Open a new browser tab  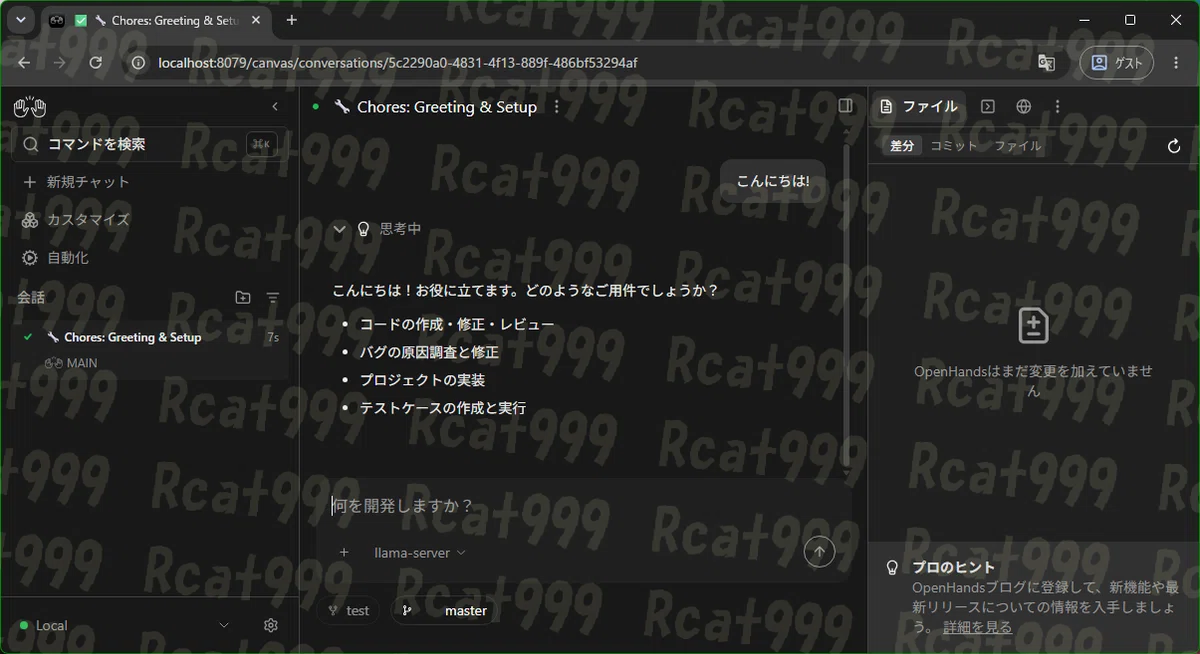[292, 20]
